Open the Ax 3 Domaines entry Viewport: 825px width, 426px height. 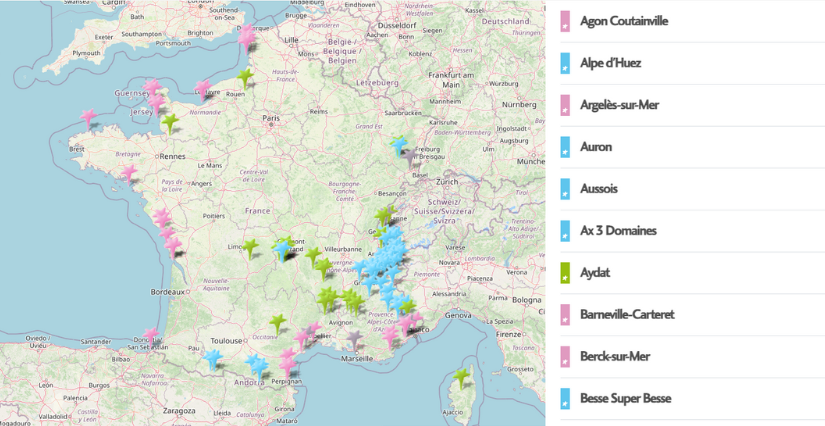[x=618, y=231]
